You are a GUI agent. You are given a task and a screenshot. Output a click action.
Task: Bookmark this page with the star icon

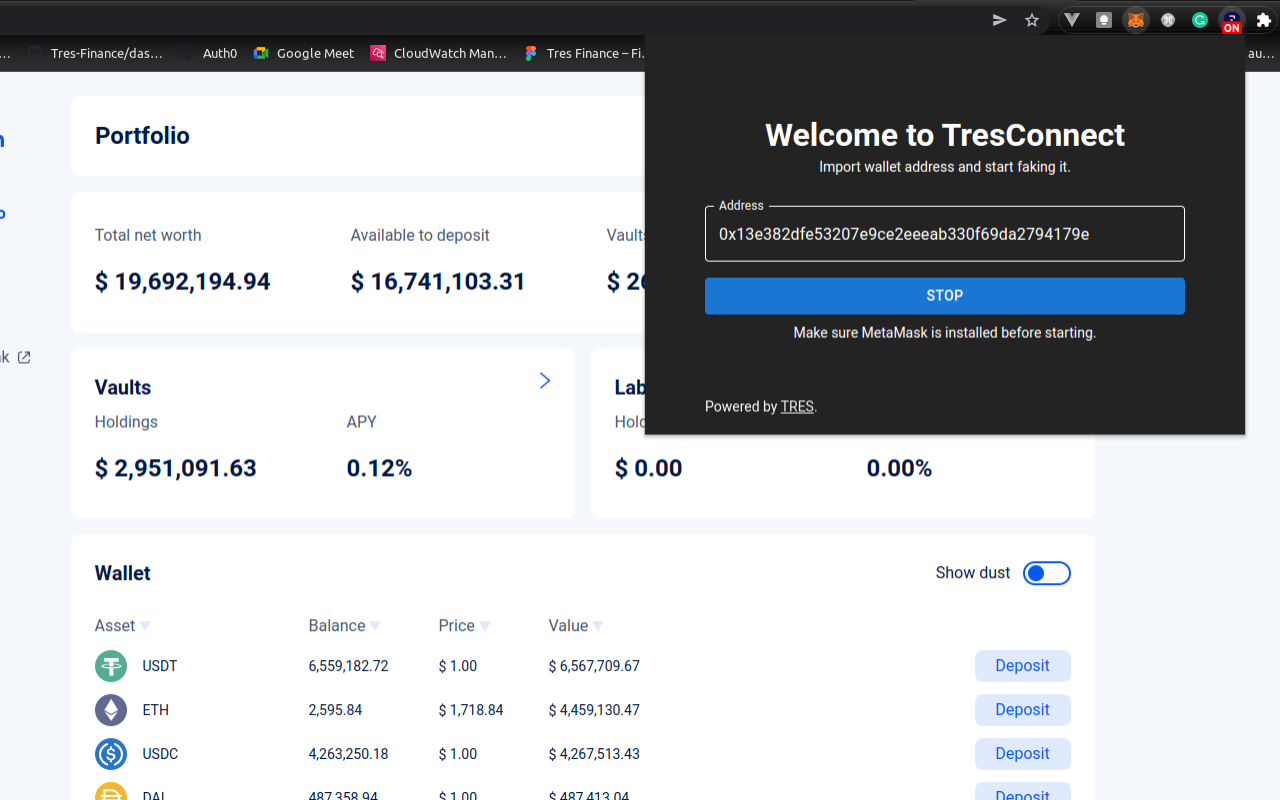pyautogui.click(x=1031, y=19)
